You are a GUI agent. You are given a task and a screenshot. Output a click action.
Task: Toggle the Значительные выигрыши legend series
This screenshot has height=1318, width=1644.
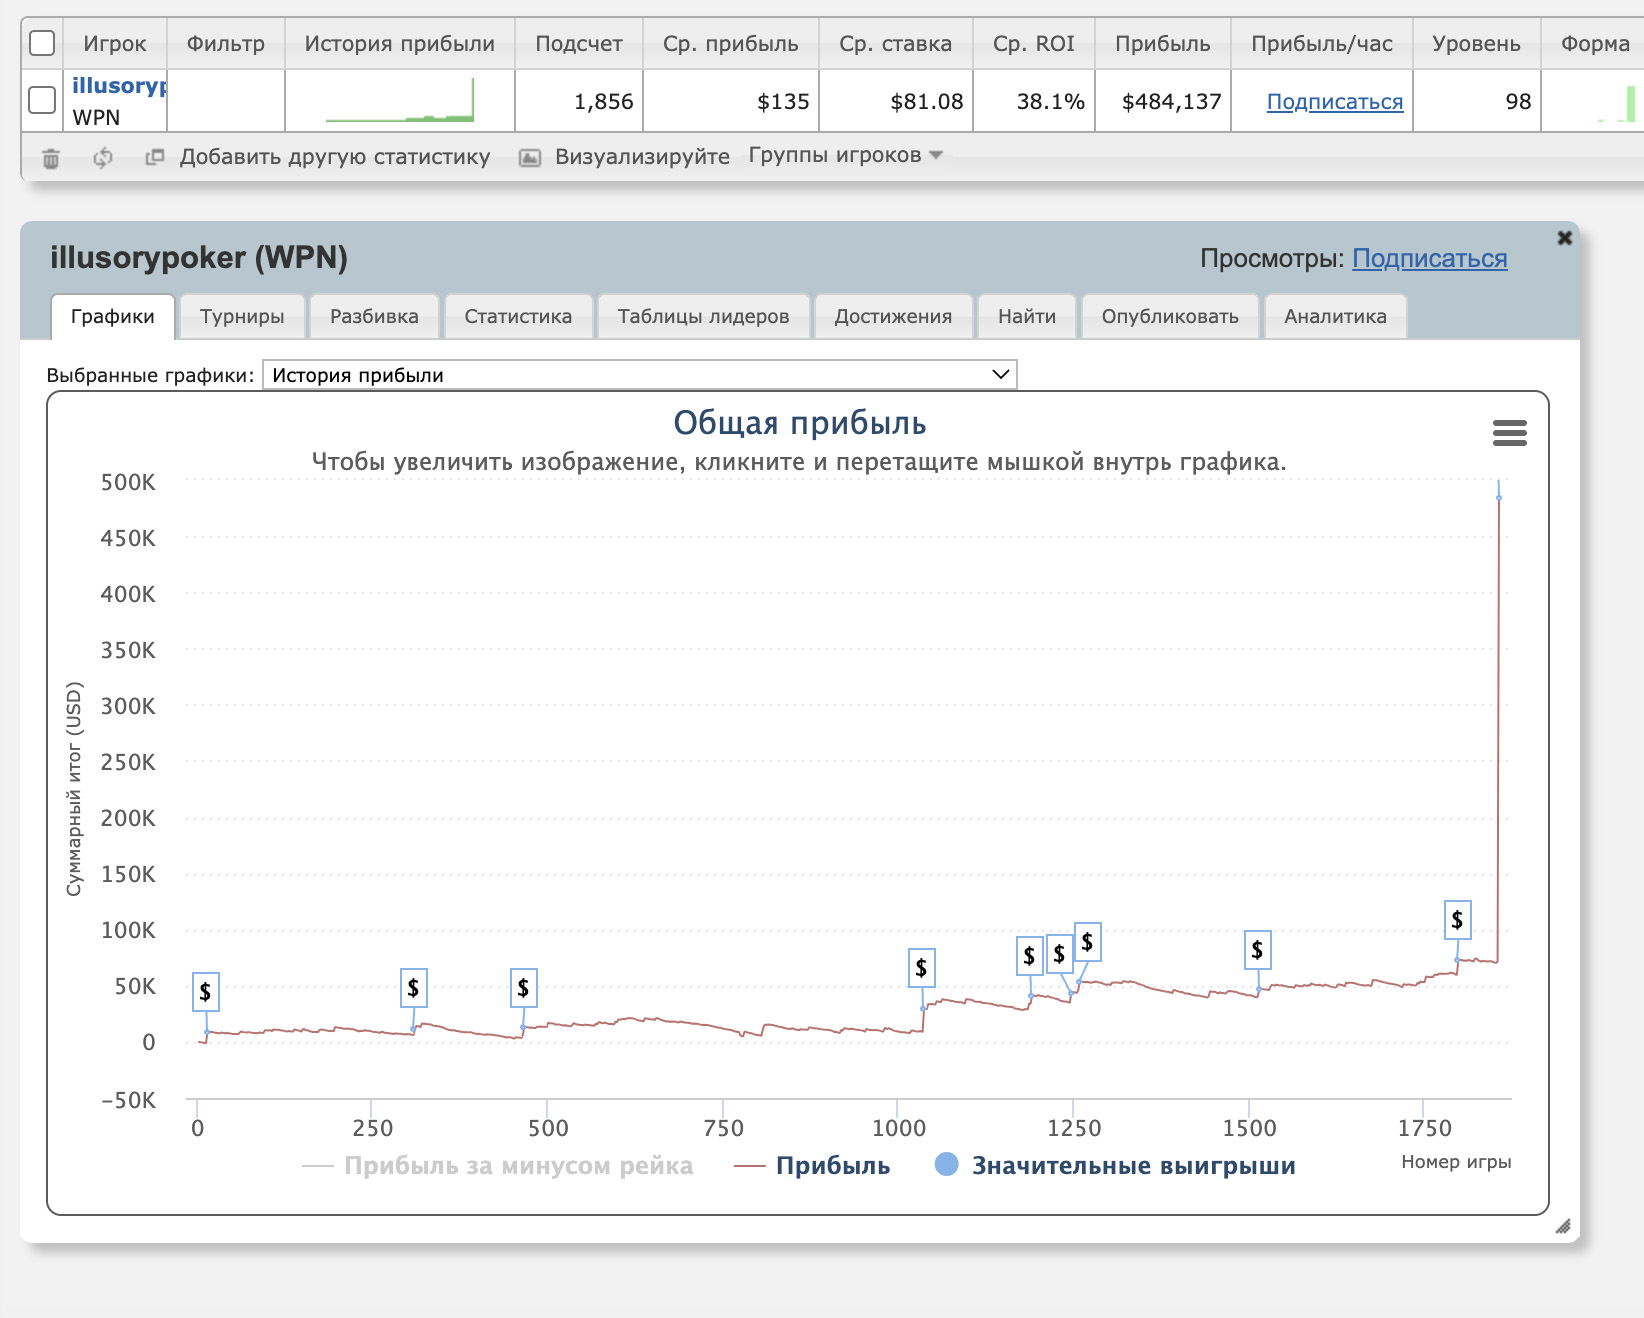point(1132,1166)
